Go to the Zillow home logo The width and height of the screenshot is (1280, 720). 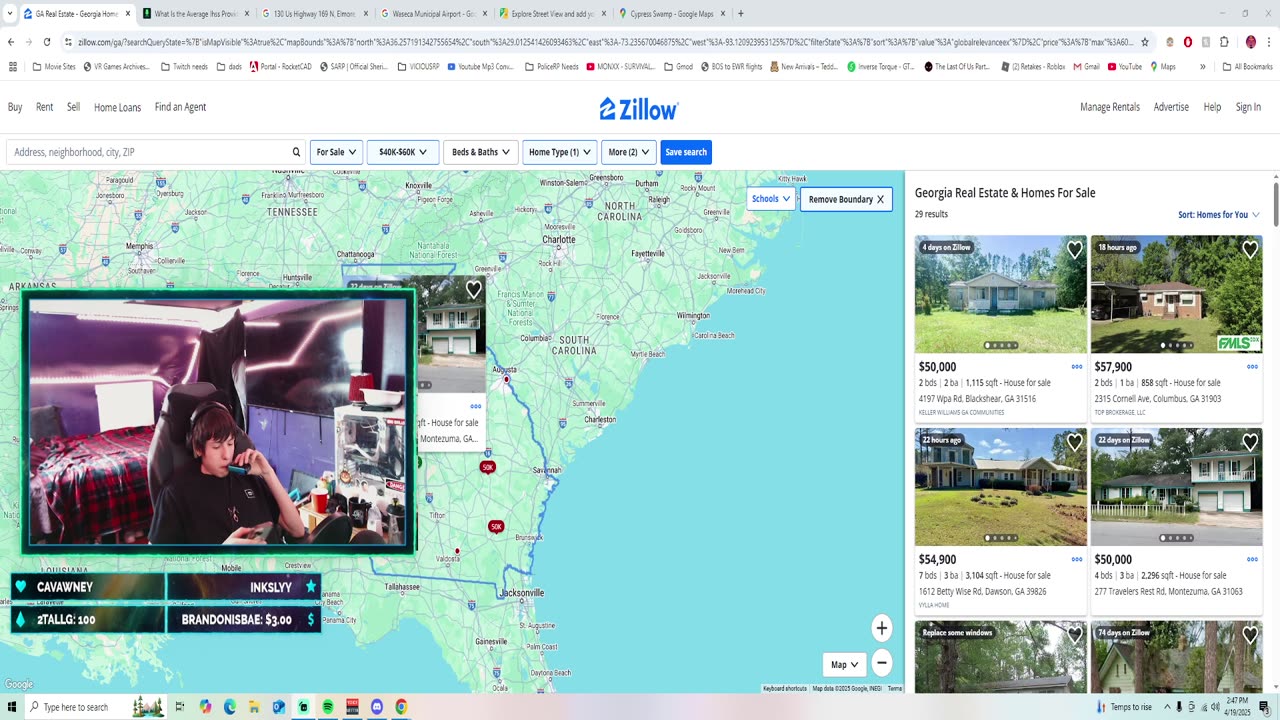(x=639, y=108)
